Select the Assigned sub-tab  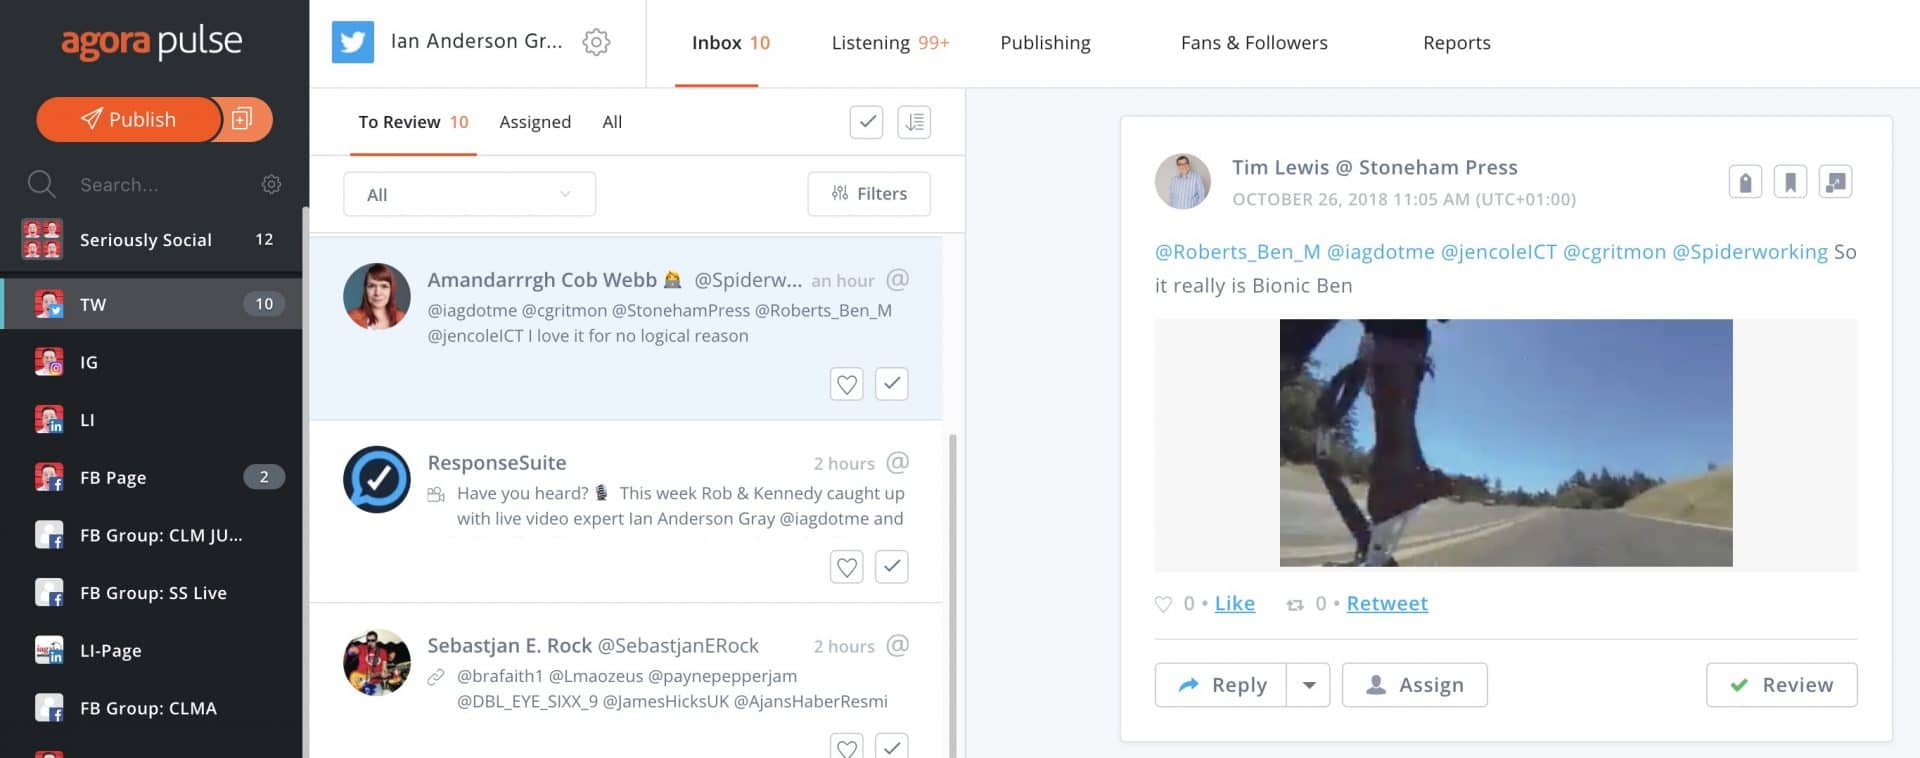click(x=535, y=122)
